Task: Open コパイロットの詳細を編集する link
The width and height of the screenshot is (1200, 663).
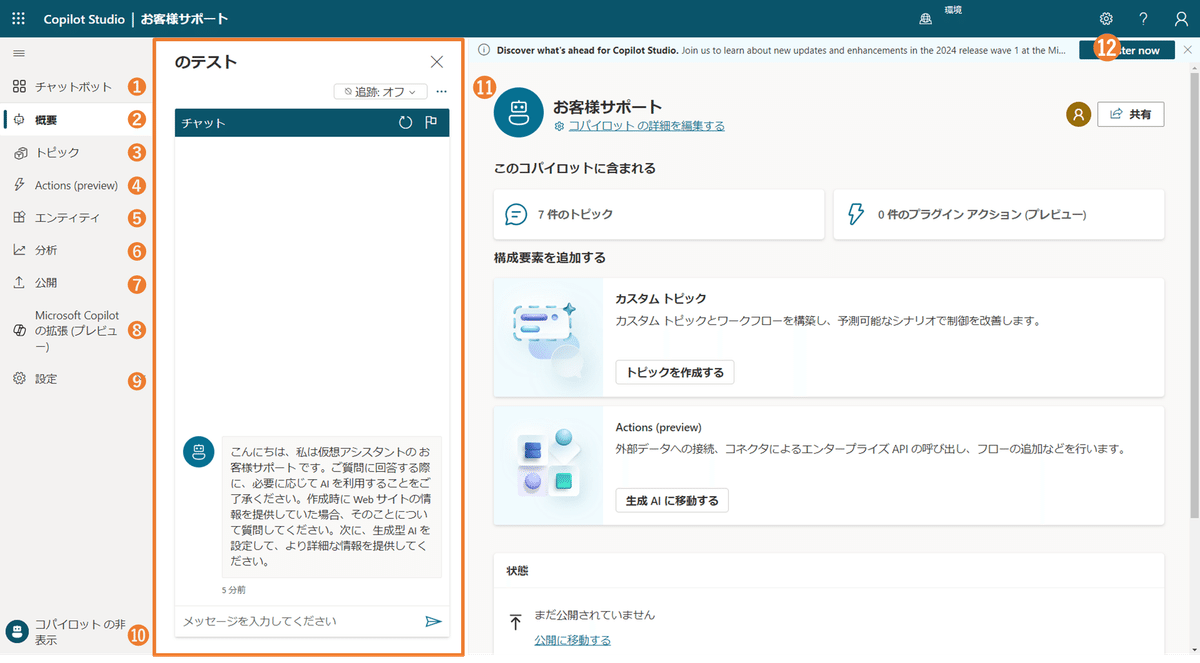Action: [x=647, y=126]
